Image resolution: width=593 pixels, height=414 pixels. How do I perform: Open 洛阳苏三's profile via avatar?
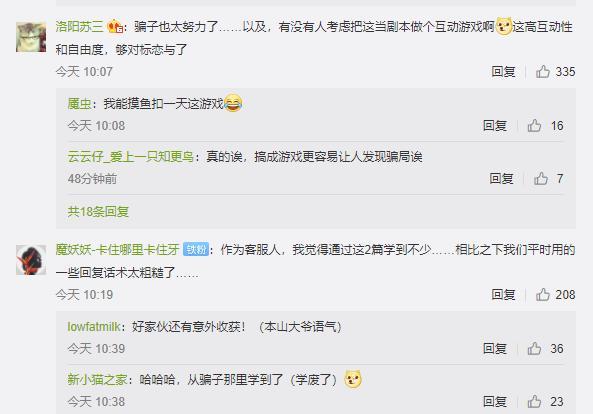[31, 37]
